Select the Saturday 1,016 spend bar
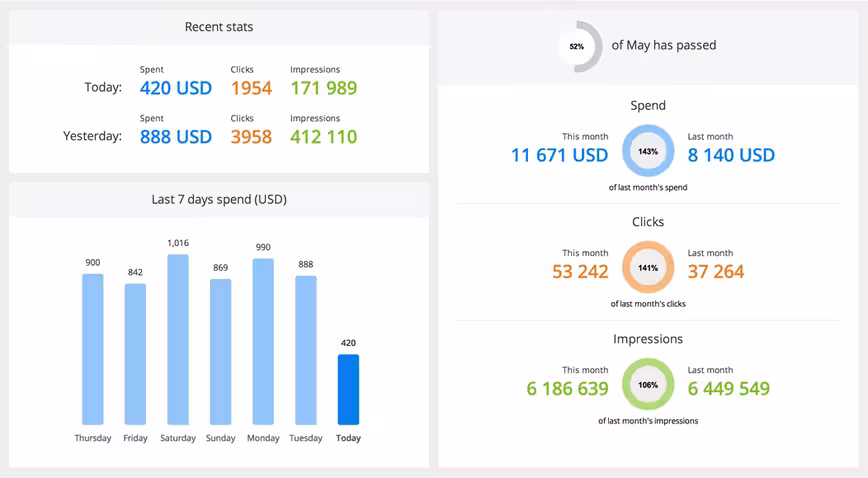Screen dimensions: 868x478 [x=178, y=340]
